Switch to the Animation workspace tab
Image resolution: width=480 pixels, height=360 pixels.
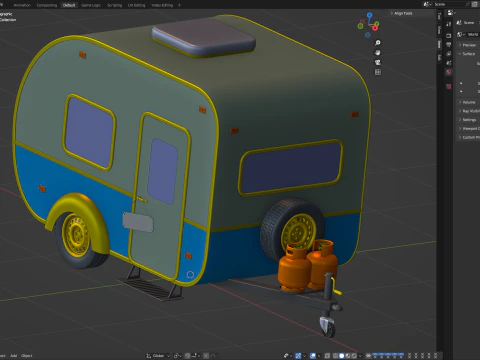22,5
